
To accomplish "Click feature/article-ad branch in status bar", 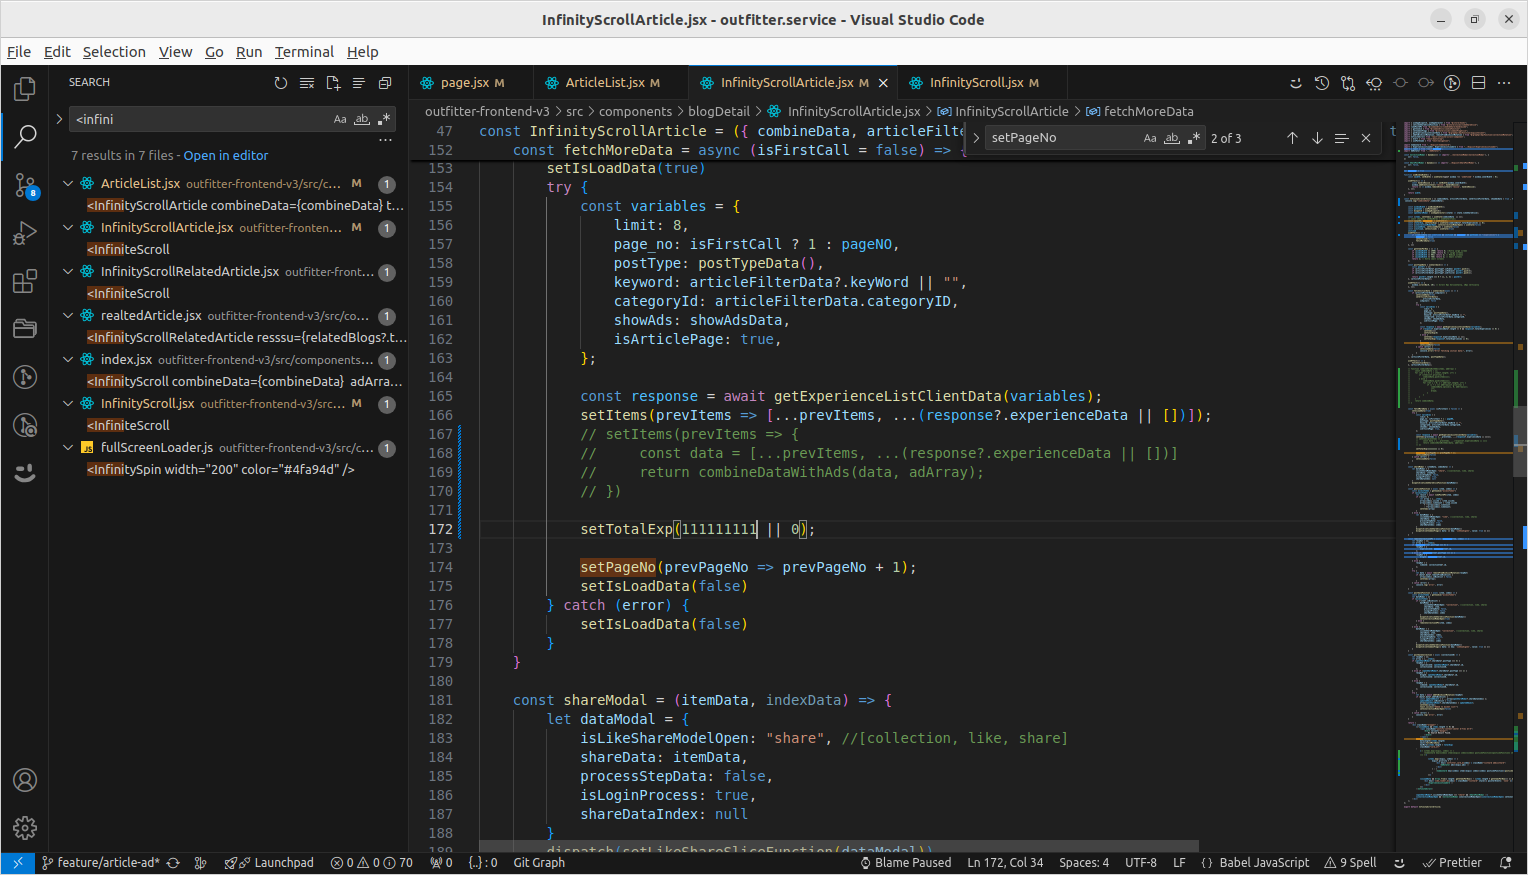I will (x=100, y=863).
